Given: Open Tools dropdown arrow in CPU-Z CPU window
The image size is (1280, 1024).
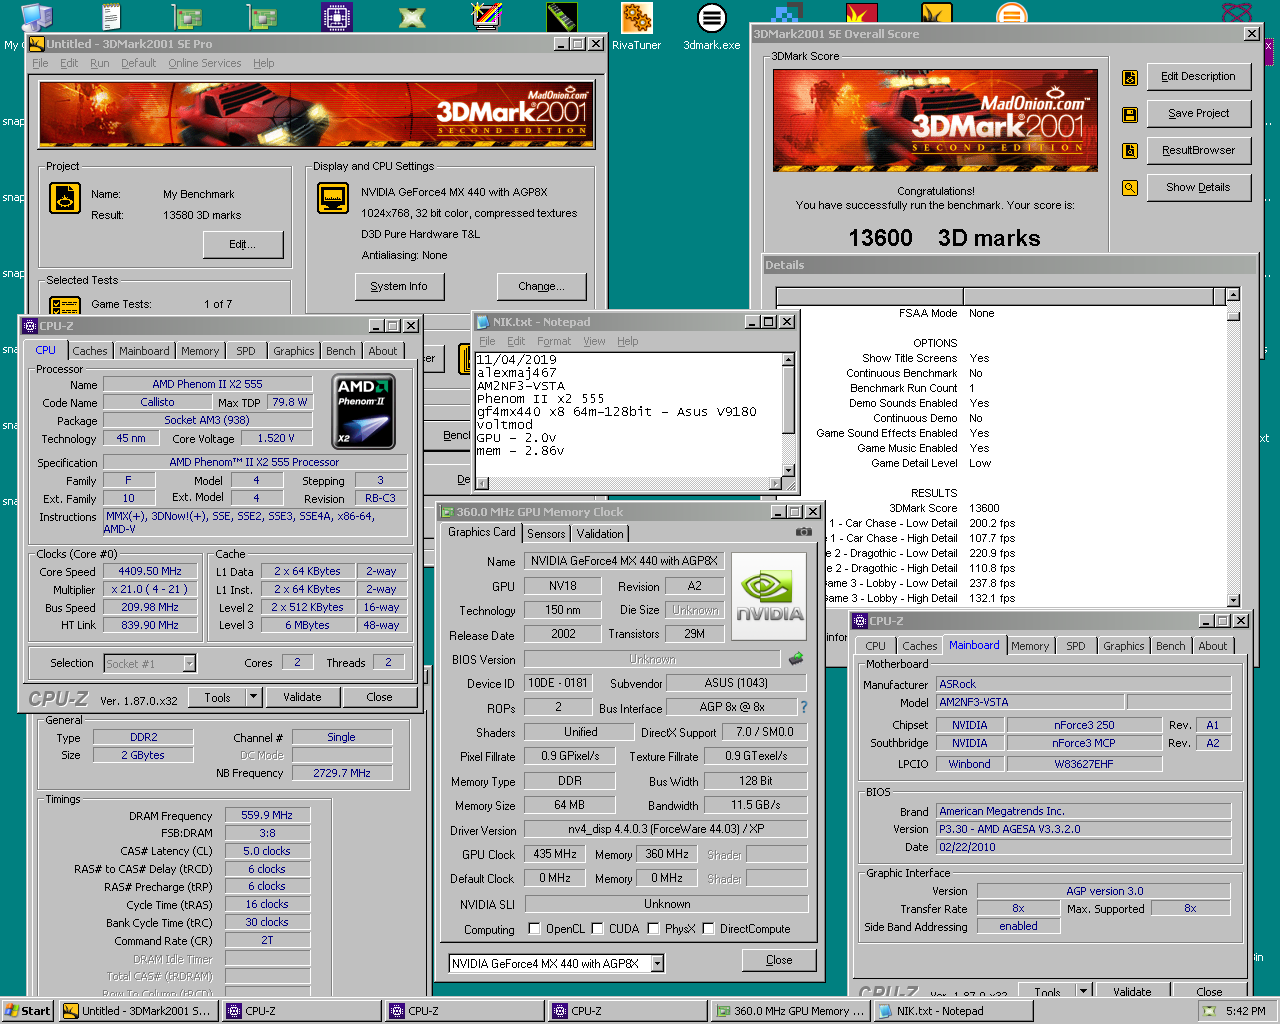Looking at the screenshot, I should pos(253,697).
